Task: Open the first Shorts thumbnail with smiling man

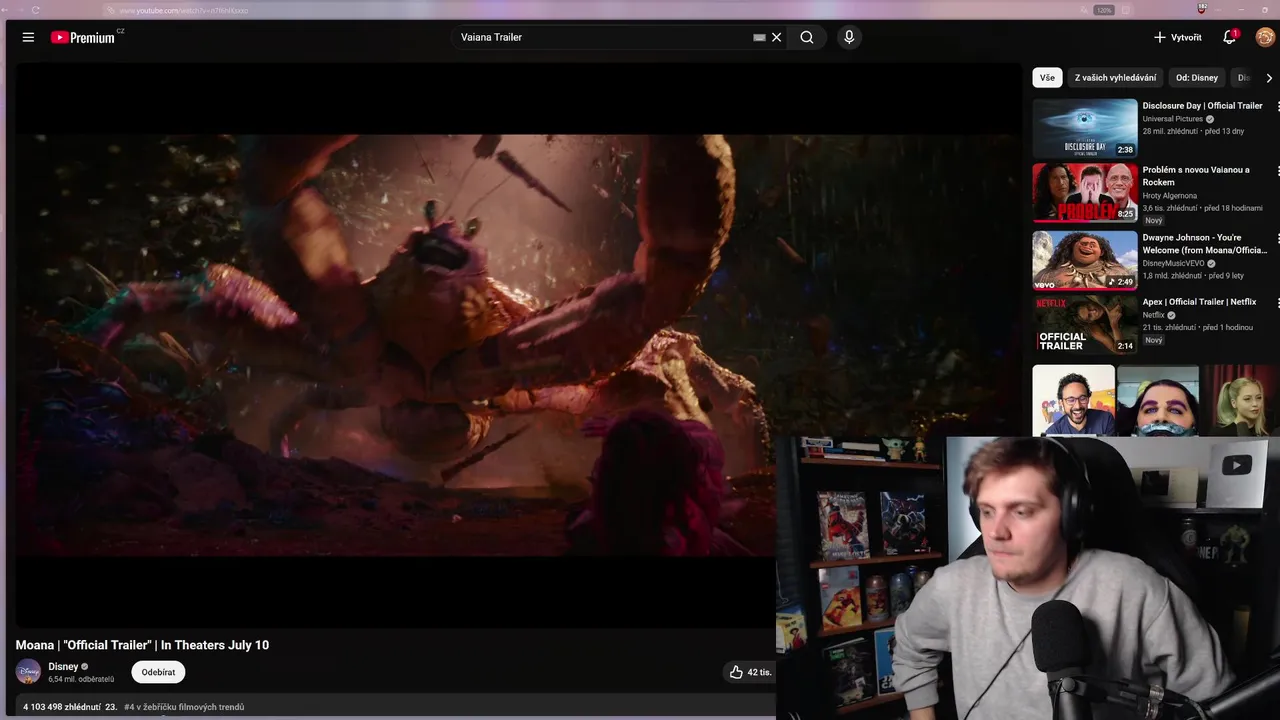Action: coord(1073,400)
